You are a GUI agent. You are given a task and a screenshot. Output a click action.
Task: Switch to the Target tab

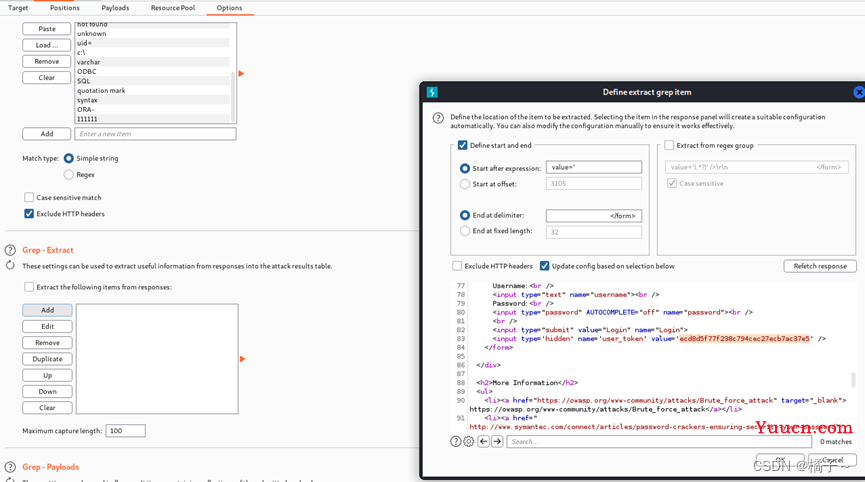[x=18, y=8]
